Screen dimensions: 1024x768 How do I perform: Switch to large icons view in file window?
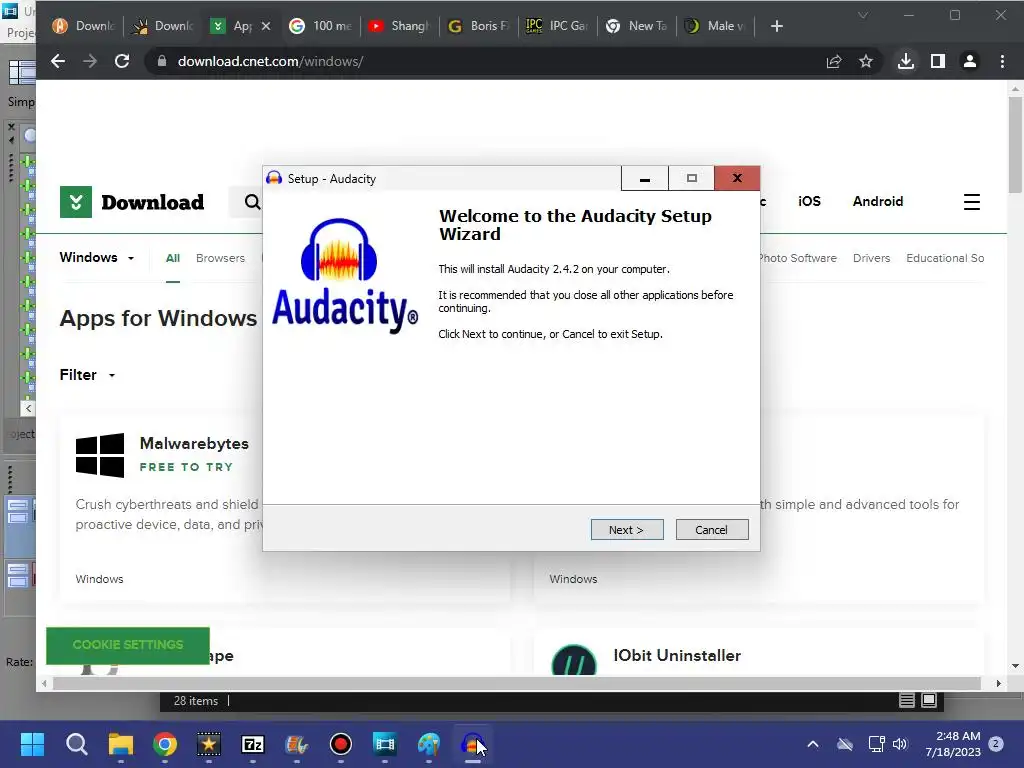929,701
